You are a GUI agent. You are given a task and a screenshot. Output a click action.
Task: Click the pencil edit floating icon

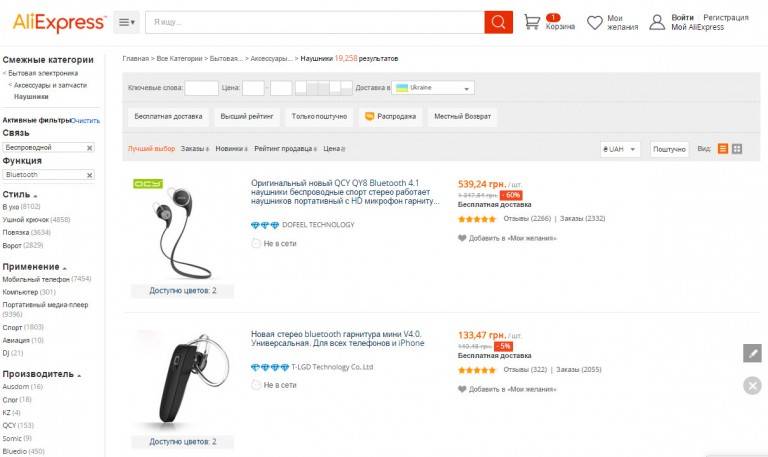tap(753, 353)
